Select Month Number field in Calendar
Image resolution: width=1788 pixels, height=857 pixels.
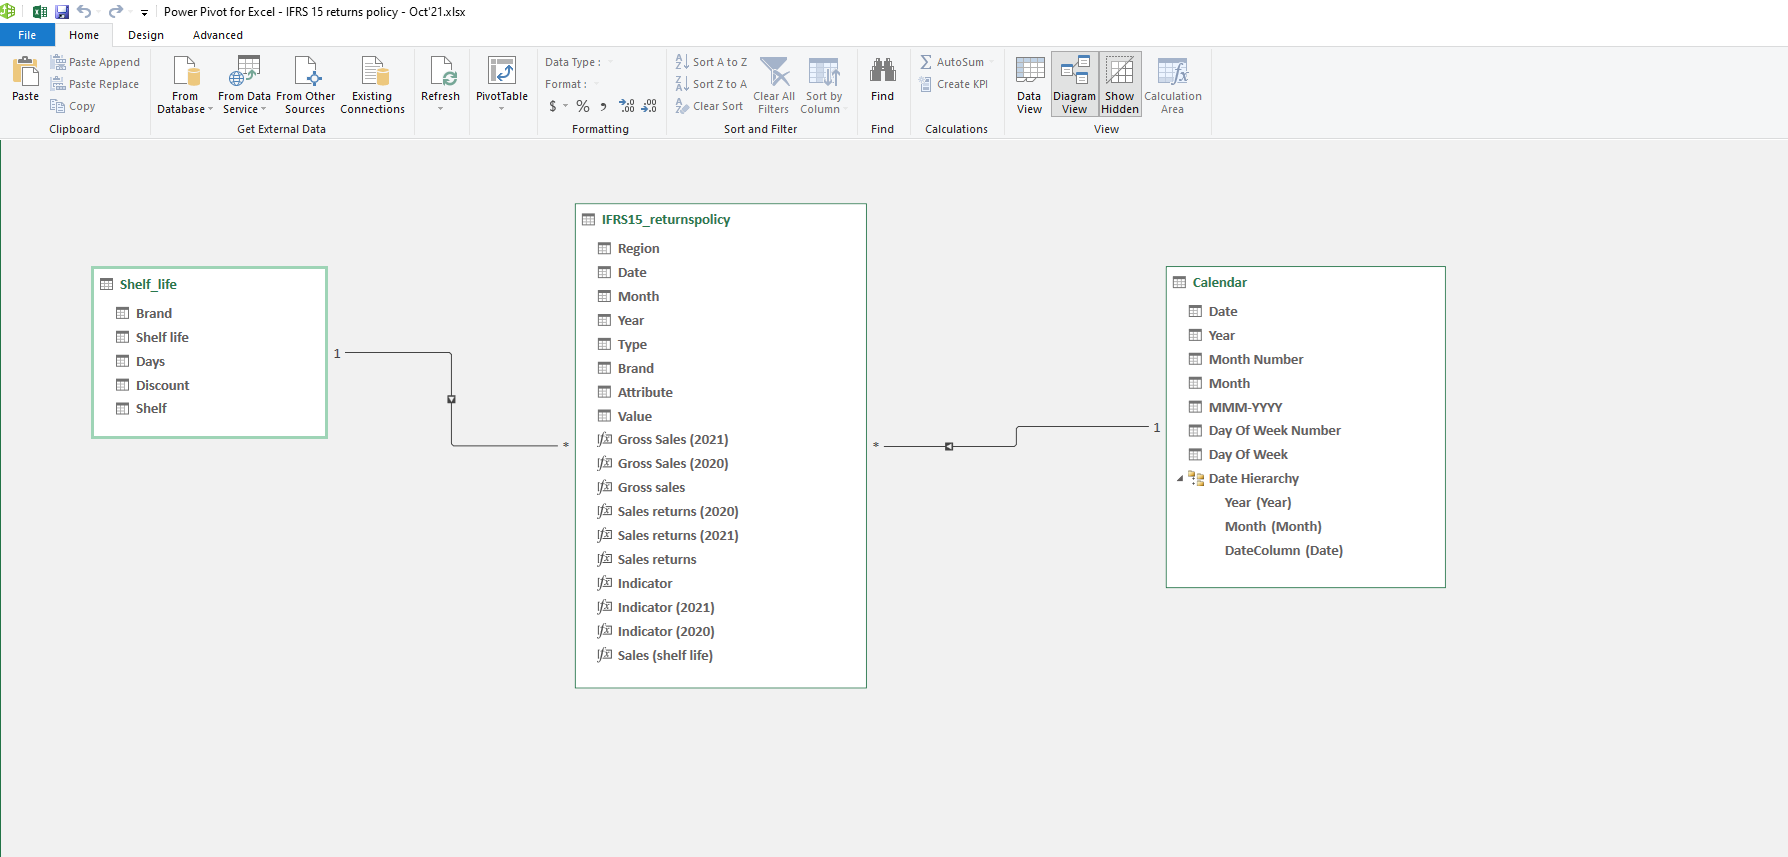point(1256,359)
